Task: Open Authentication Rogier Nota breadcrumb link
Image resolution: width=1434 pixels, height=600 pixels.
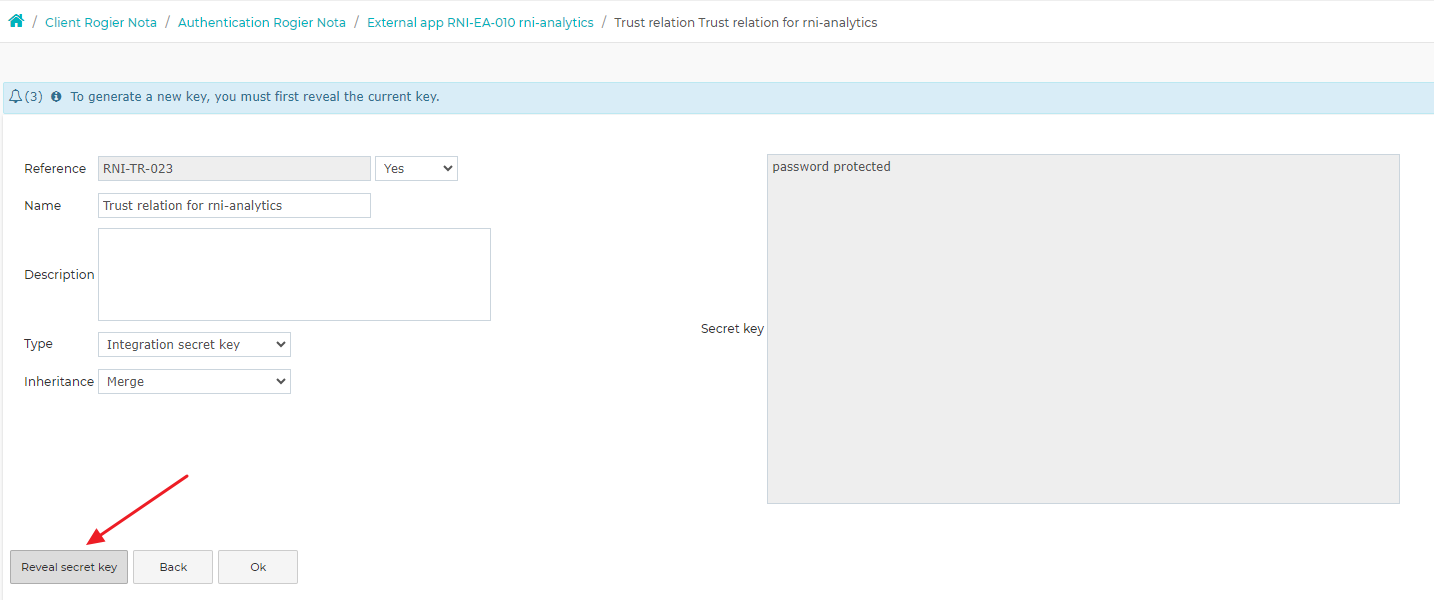Action: [262, 22]
